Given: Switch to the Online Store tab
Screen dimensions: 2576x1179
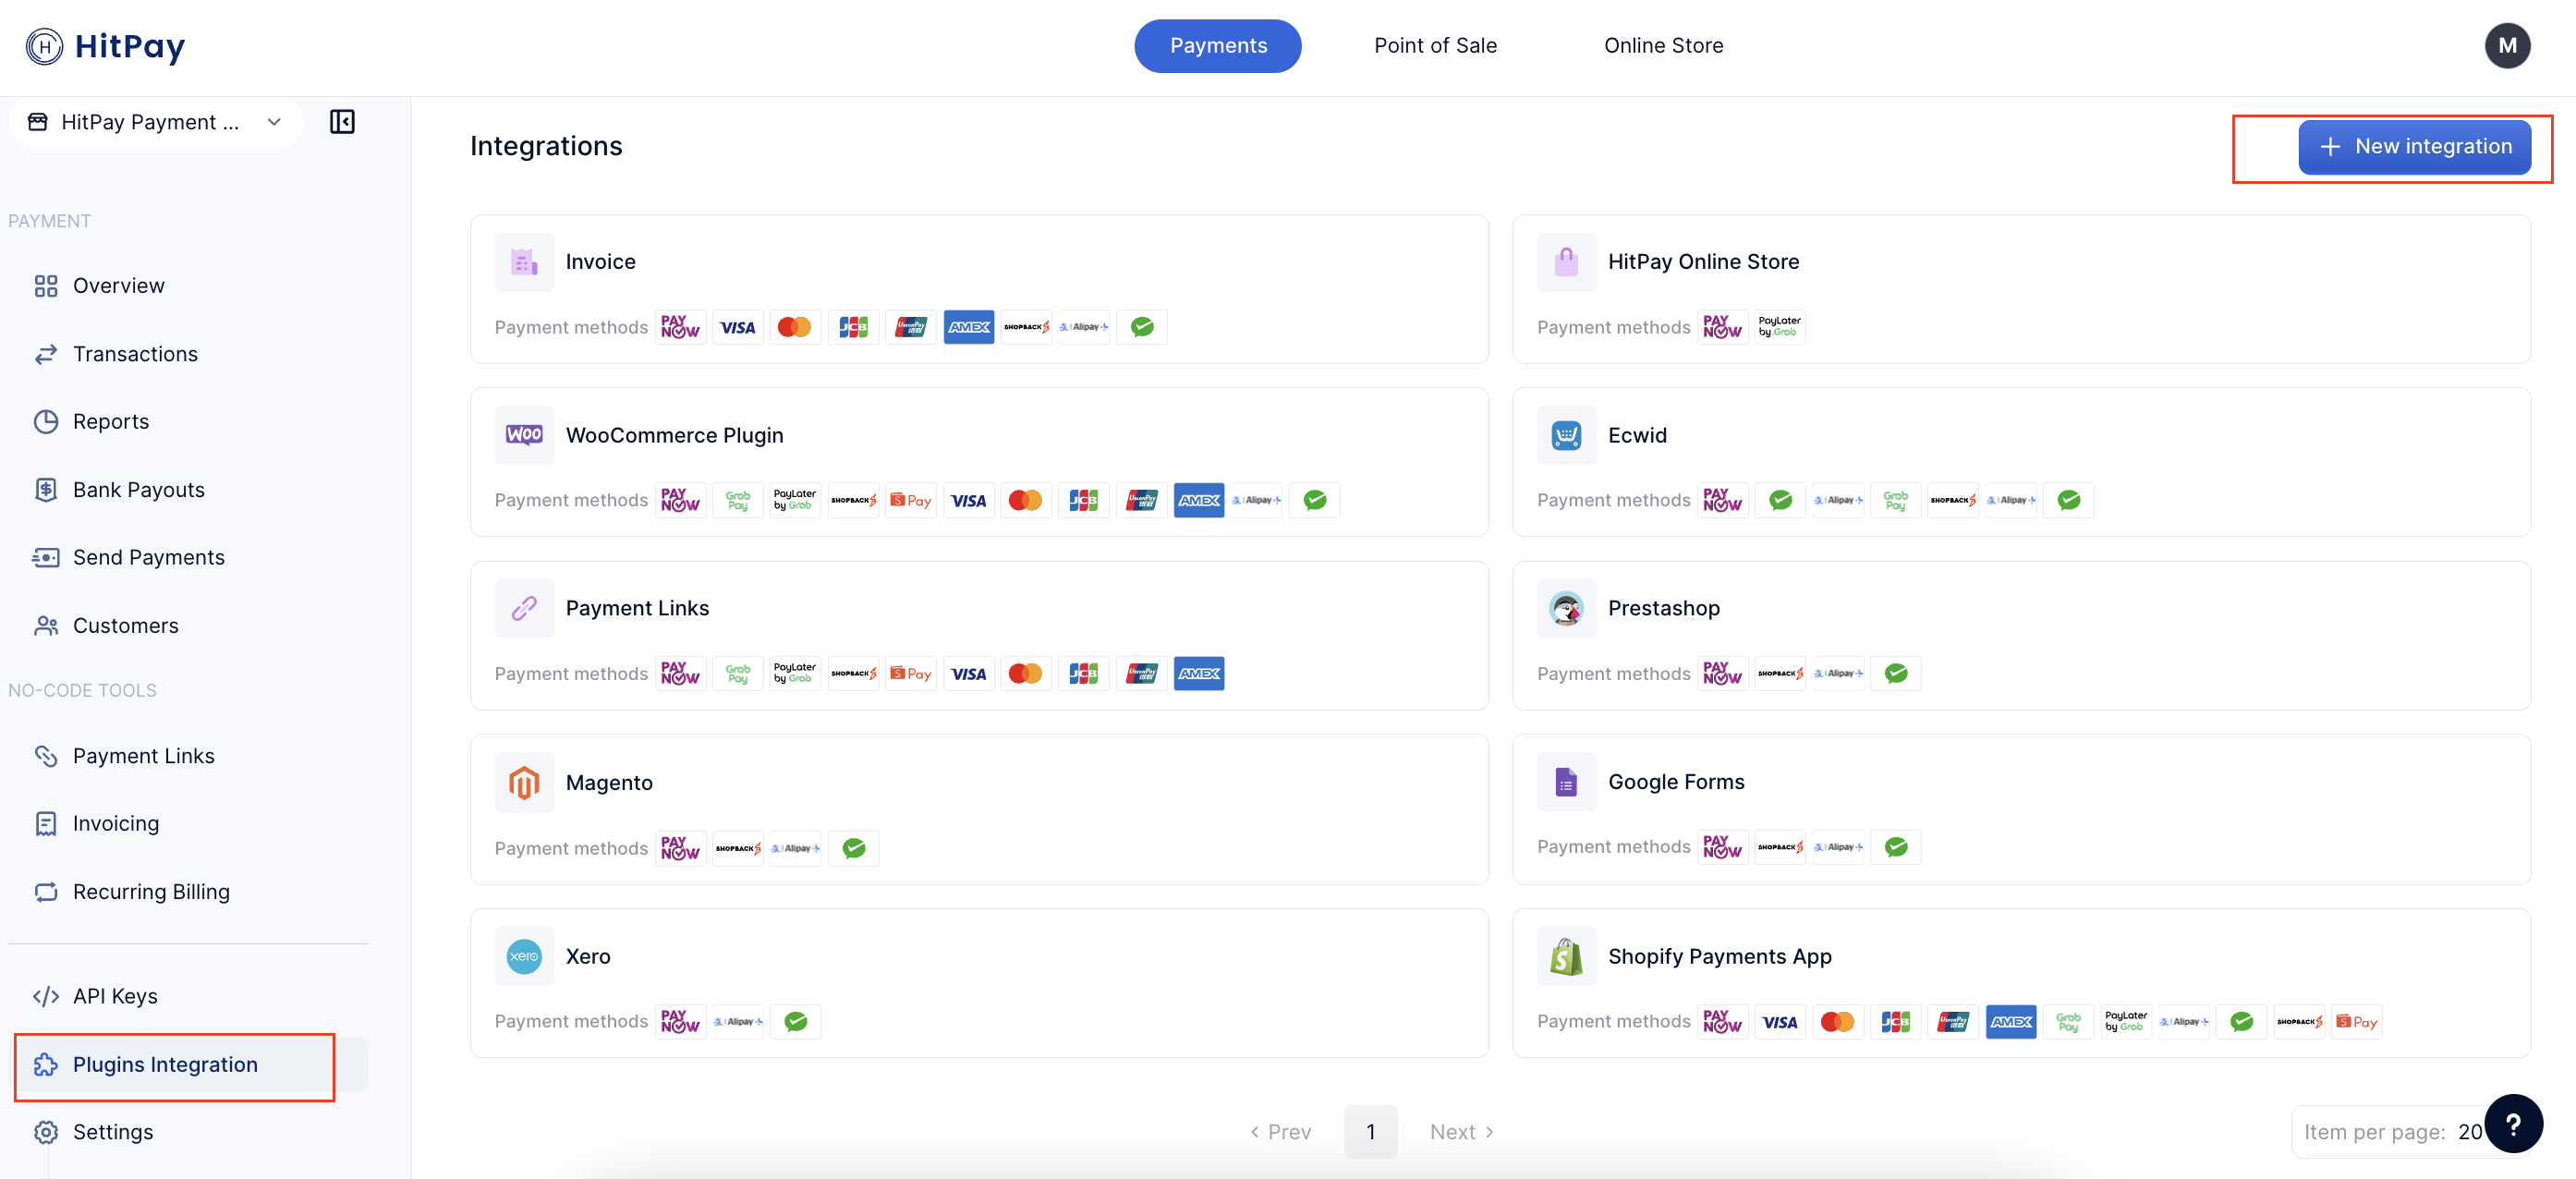Looking at the screenshot, I should coord(1663,46).
